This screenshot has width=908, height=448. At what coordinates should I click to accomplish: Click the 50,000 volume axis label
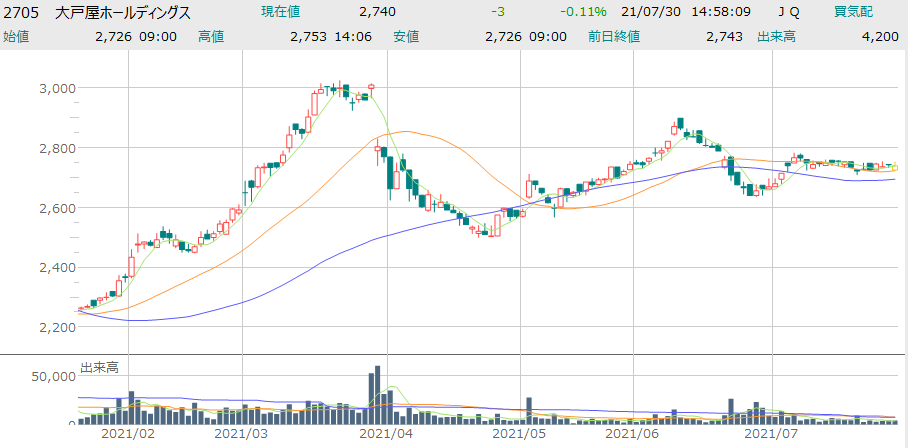coord(52,377)
